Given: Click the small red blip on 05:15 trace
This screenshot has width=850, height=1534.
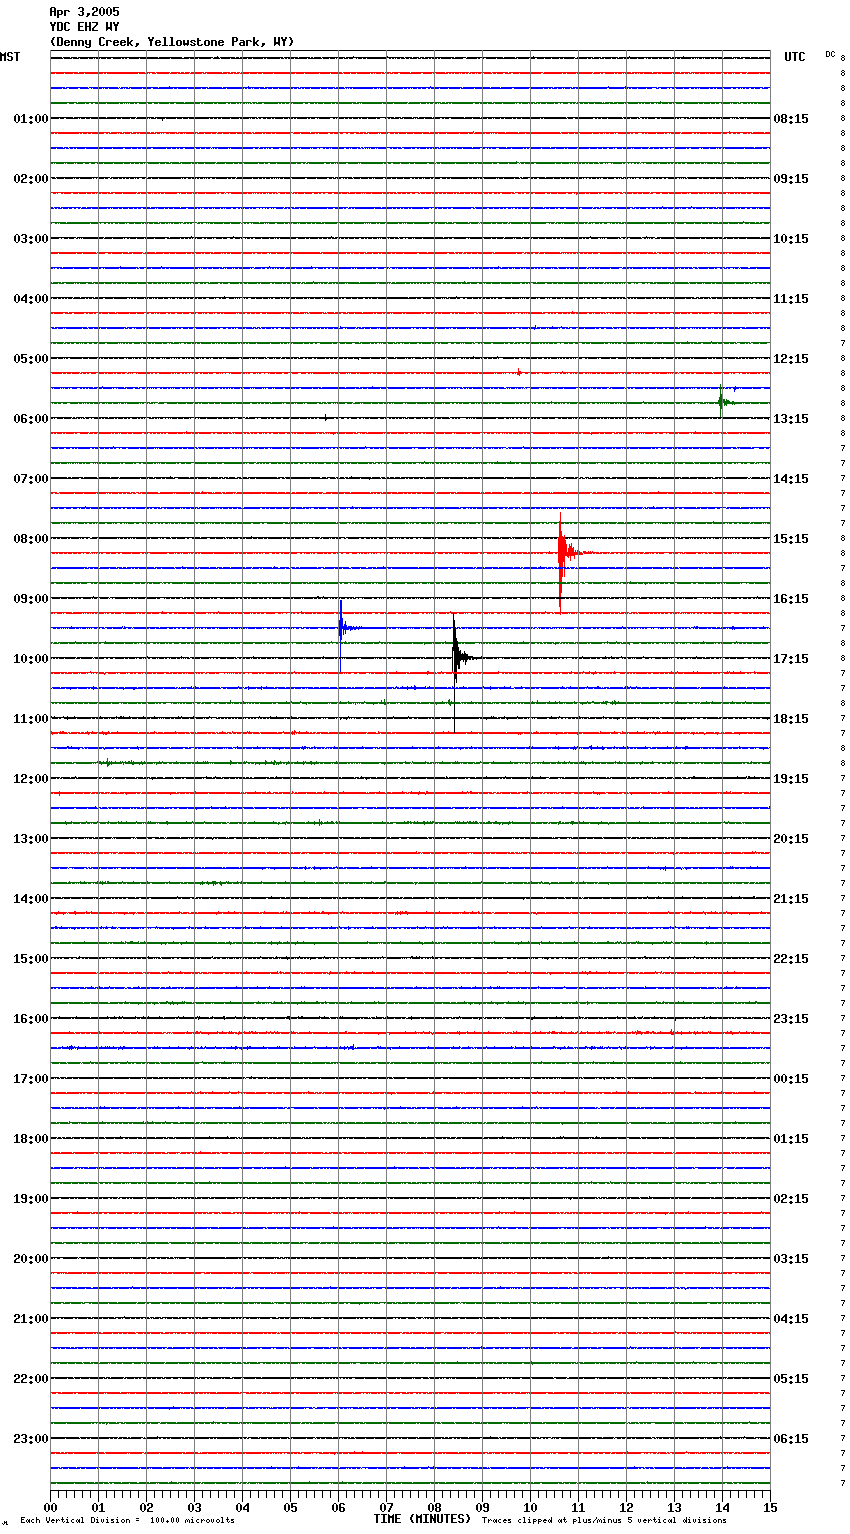Looking at the screenshot, I should tap(519, 372).
